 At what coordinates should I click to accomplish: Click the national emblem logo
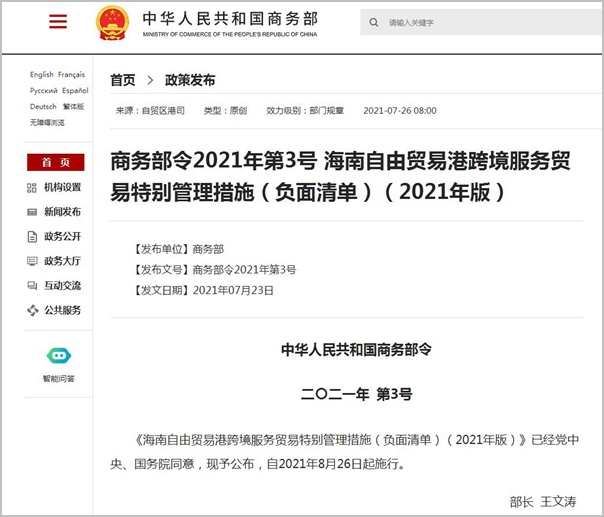tap(112, 22)
